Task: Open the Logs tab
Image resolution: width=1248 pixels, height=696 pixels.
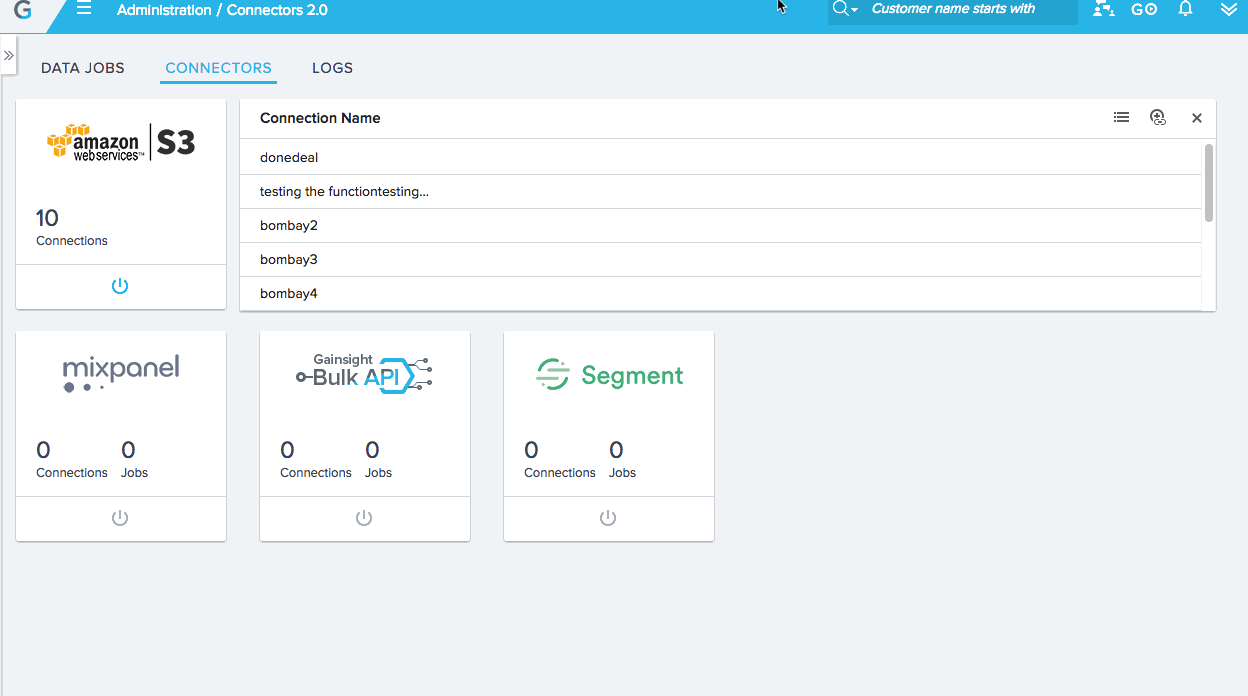Action: coord(332,68)
